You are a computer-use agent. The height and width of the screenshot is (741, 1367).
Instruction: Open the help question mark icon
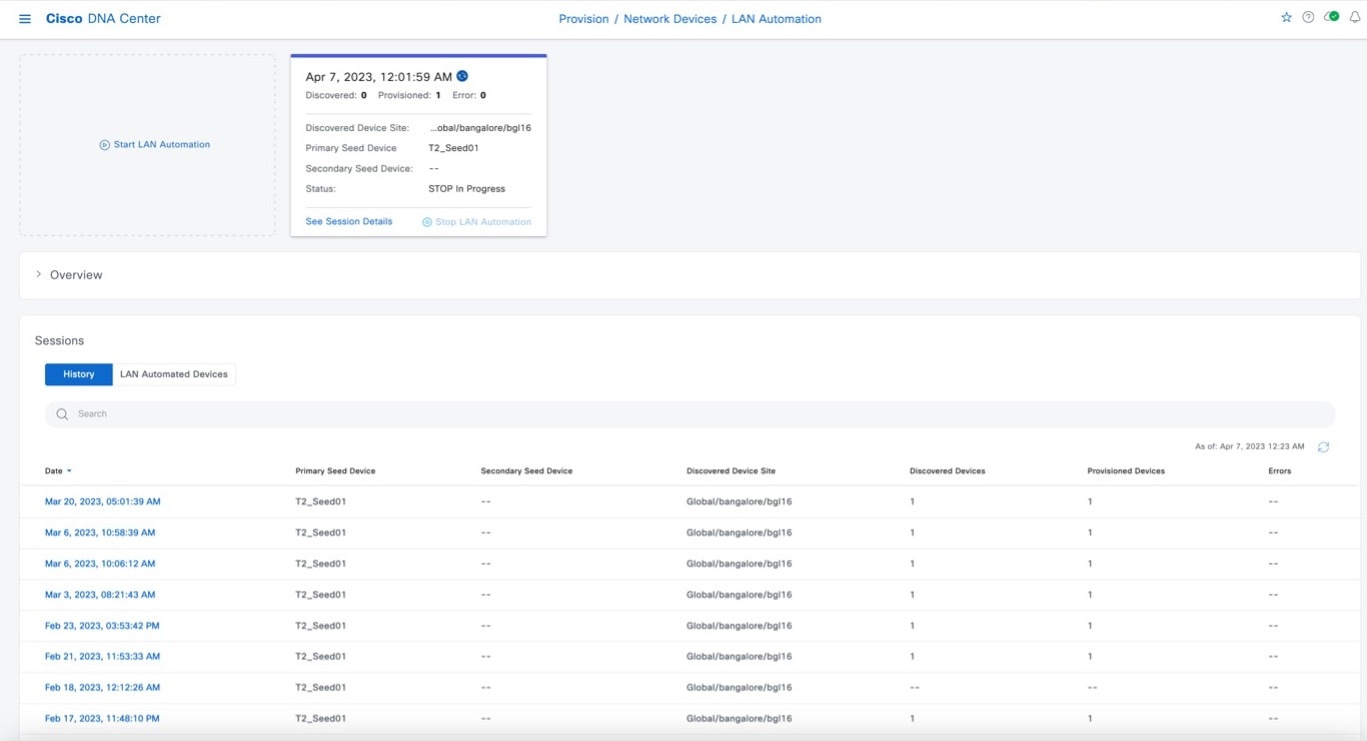[x=1308, y=18]
